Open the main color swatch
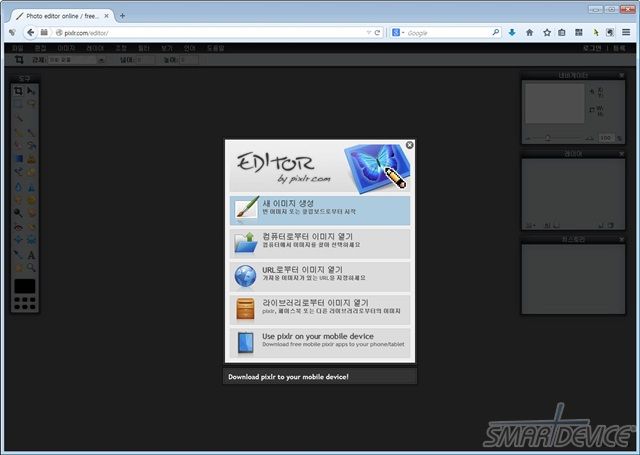Image resolution: width=640 pixels, height=455 pixels. 25,286
